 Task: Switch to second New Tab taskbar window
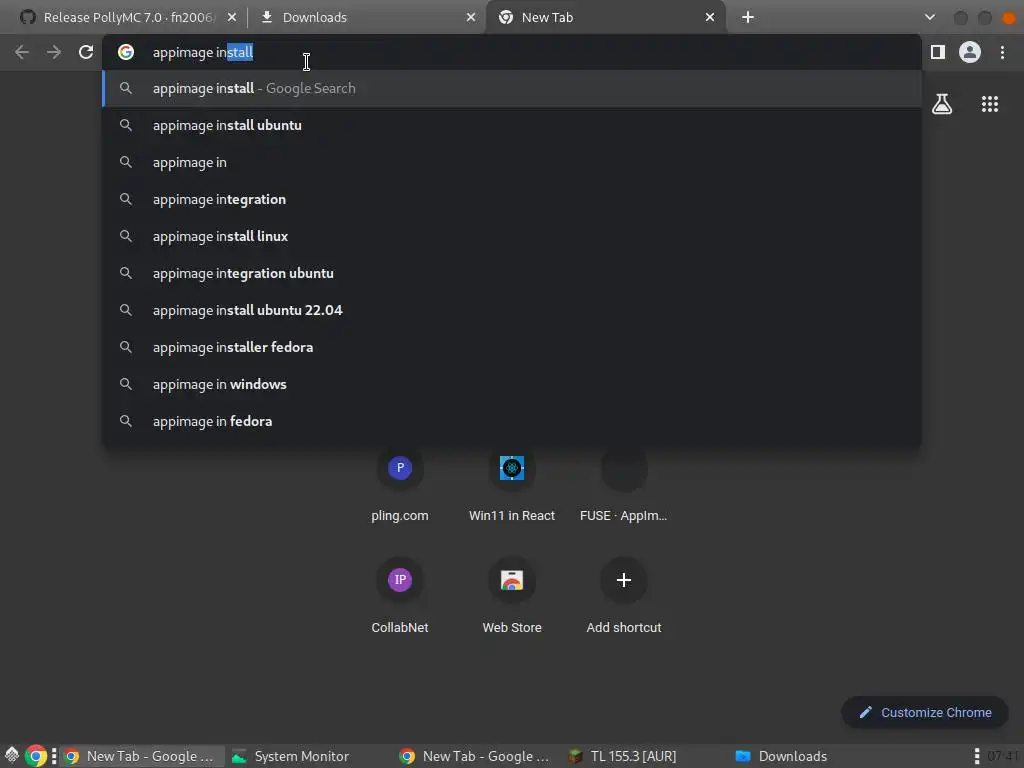[x=475, y=756]
